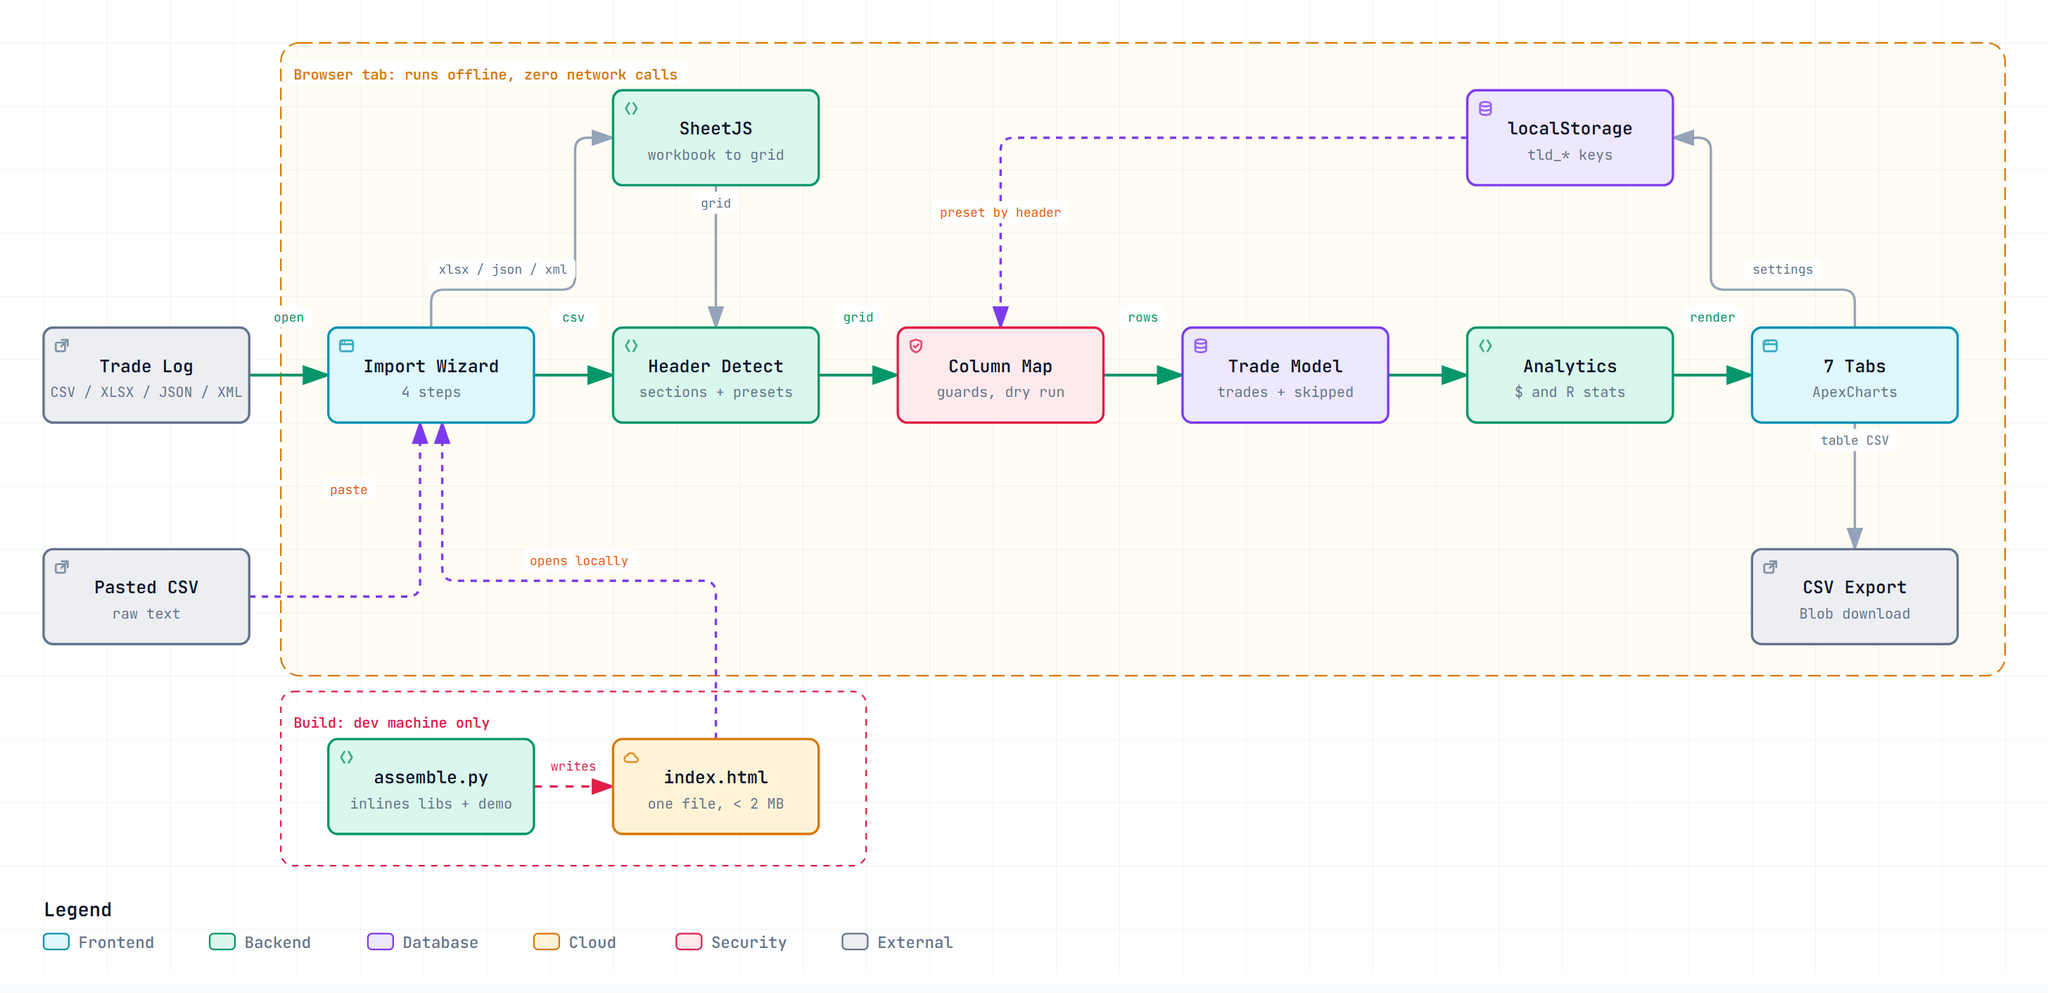
Task: Click the 'rows' edge label
Action: pos(1143,318)
